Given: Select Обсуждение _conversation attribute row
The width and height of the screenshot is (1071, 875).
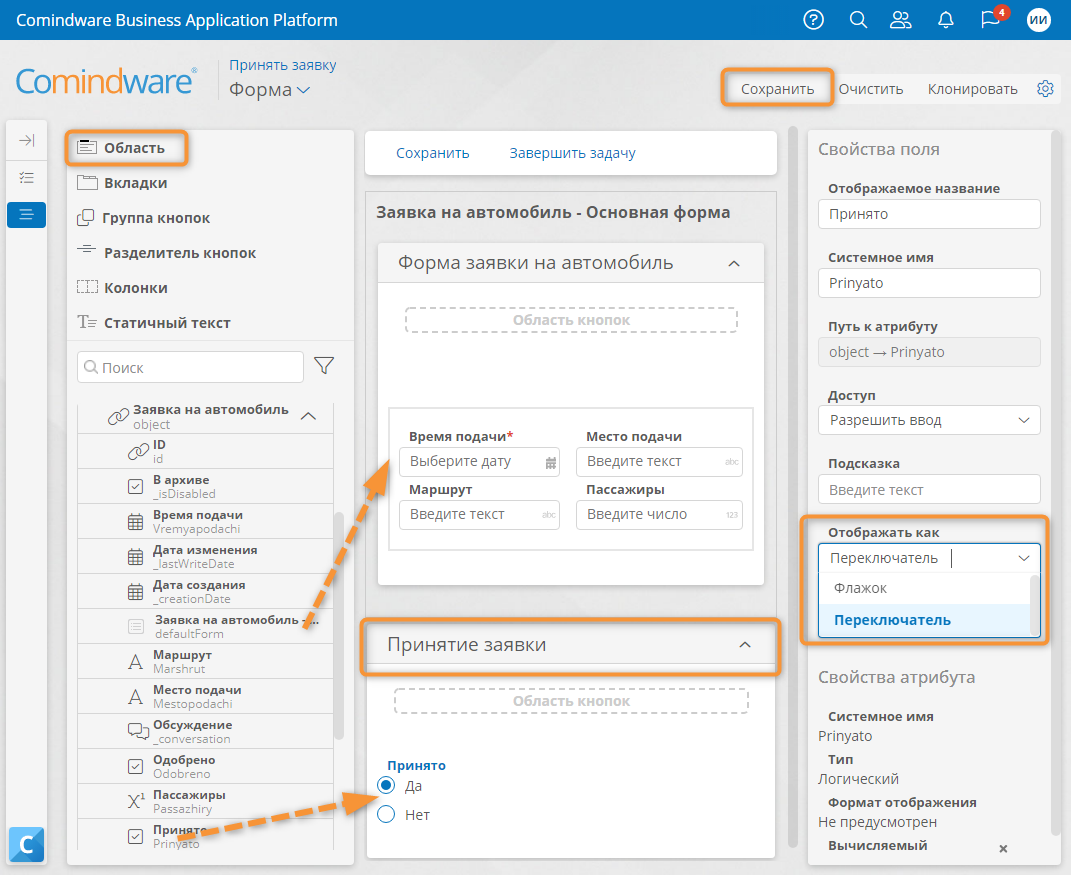Looking at the screenshot, I should (206, 732).
